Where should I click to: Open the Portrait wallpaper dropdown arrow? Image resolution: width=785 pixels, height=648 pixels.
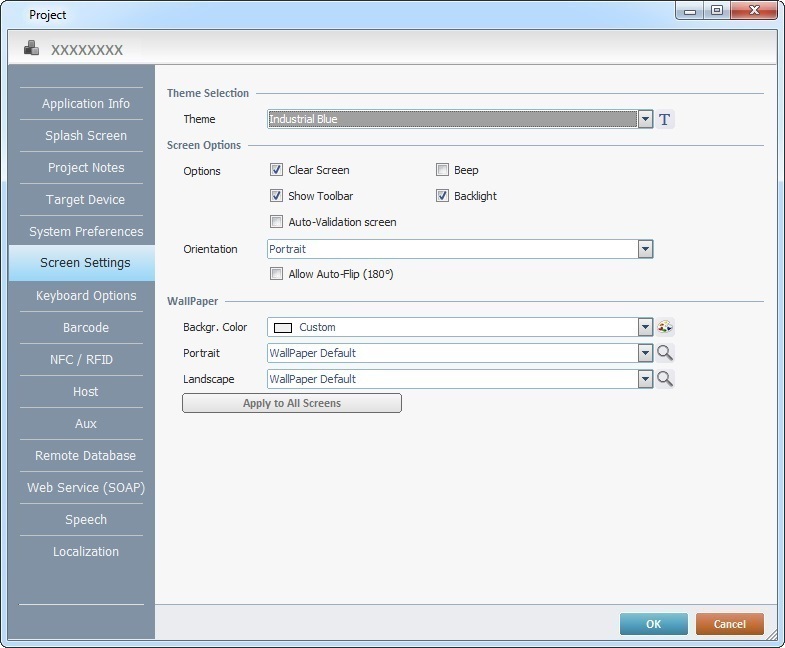pos(645,353)
